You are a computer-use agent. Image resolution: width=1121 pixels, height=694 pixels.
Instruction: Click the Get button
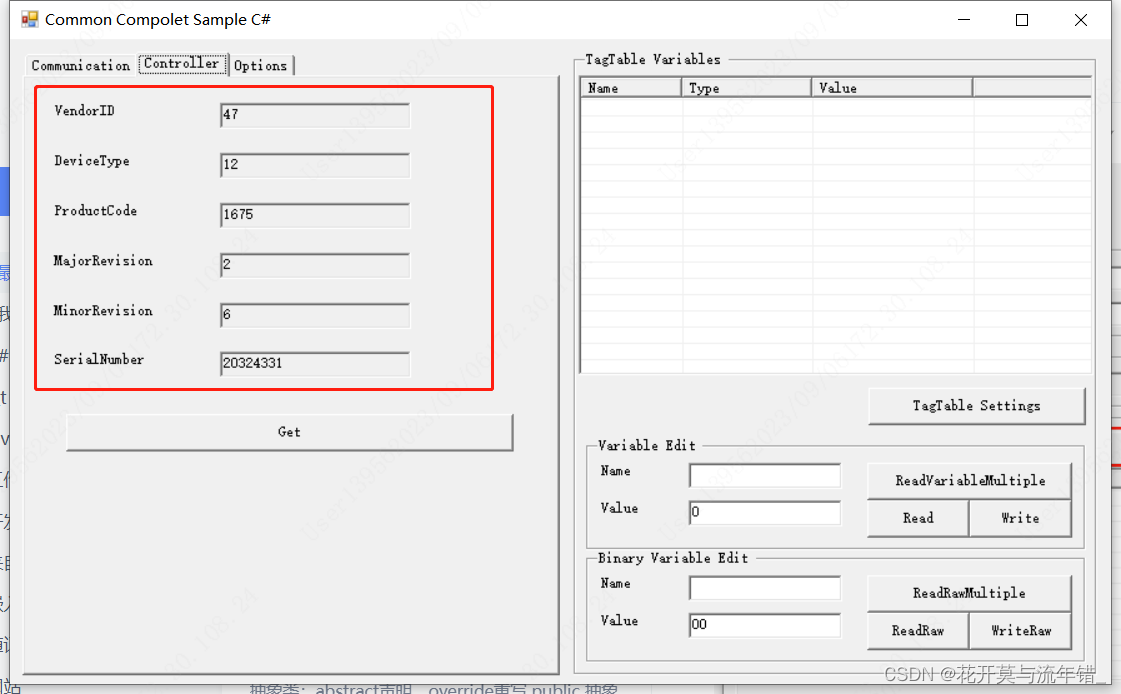coord(290,432)
